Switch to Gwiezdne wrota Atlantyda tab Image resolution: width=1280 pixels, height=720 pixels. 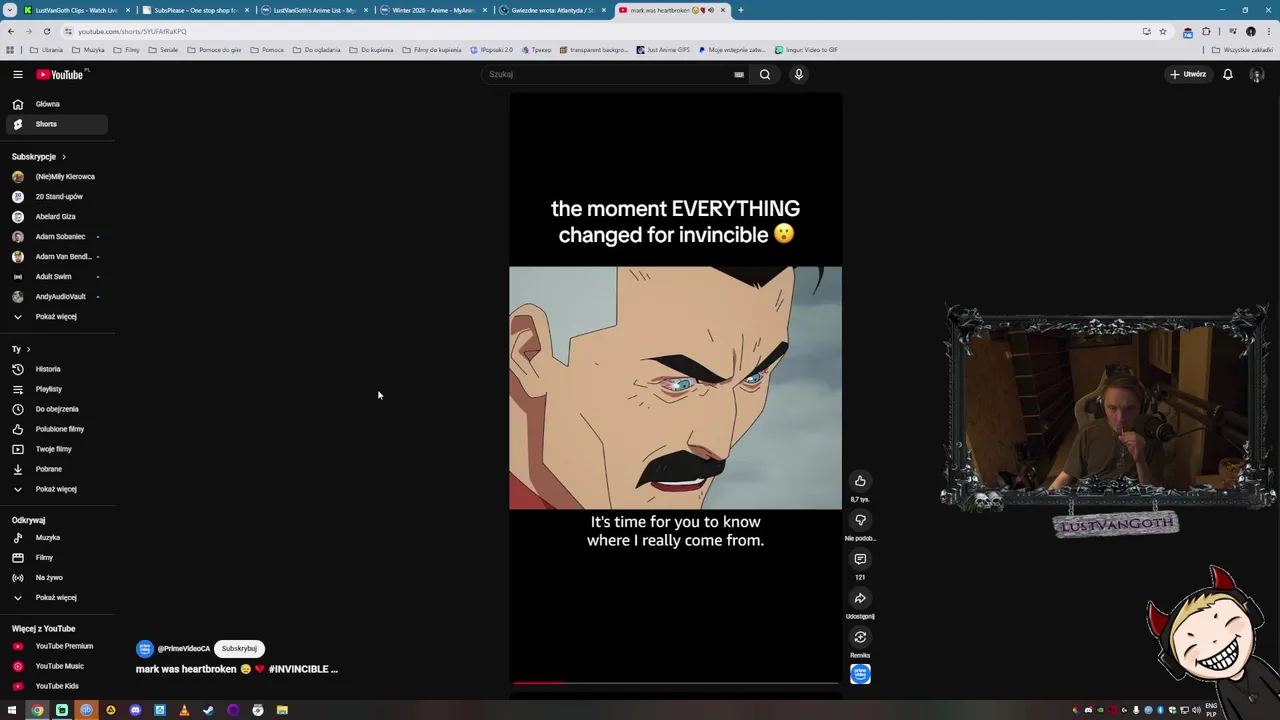[x=553, y=10]
